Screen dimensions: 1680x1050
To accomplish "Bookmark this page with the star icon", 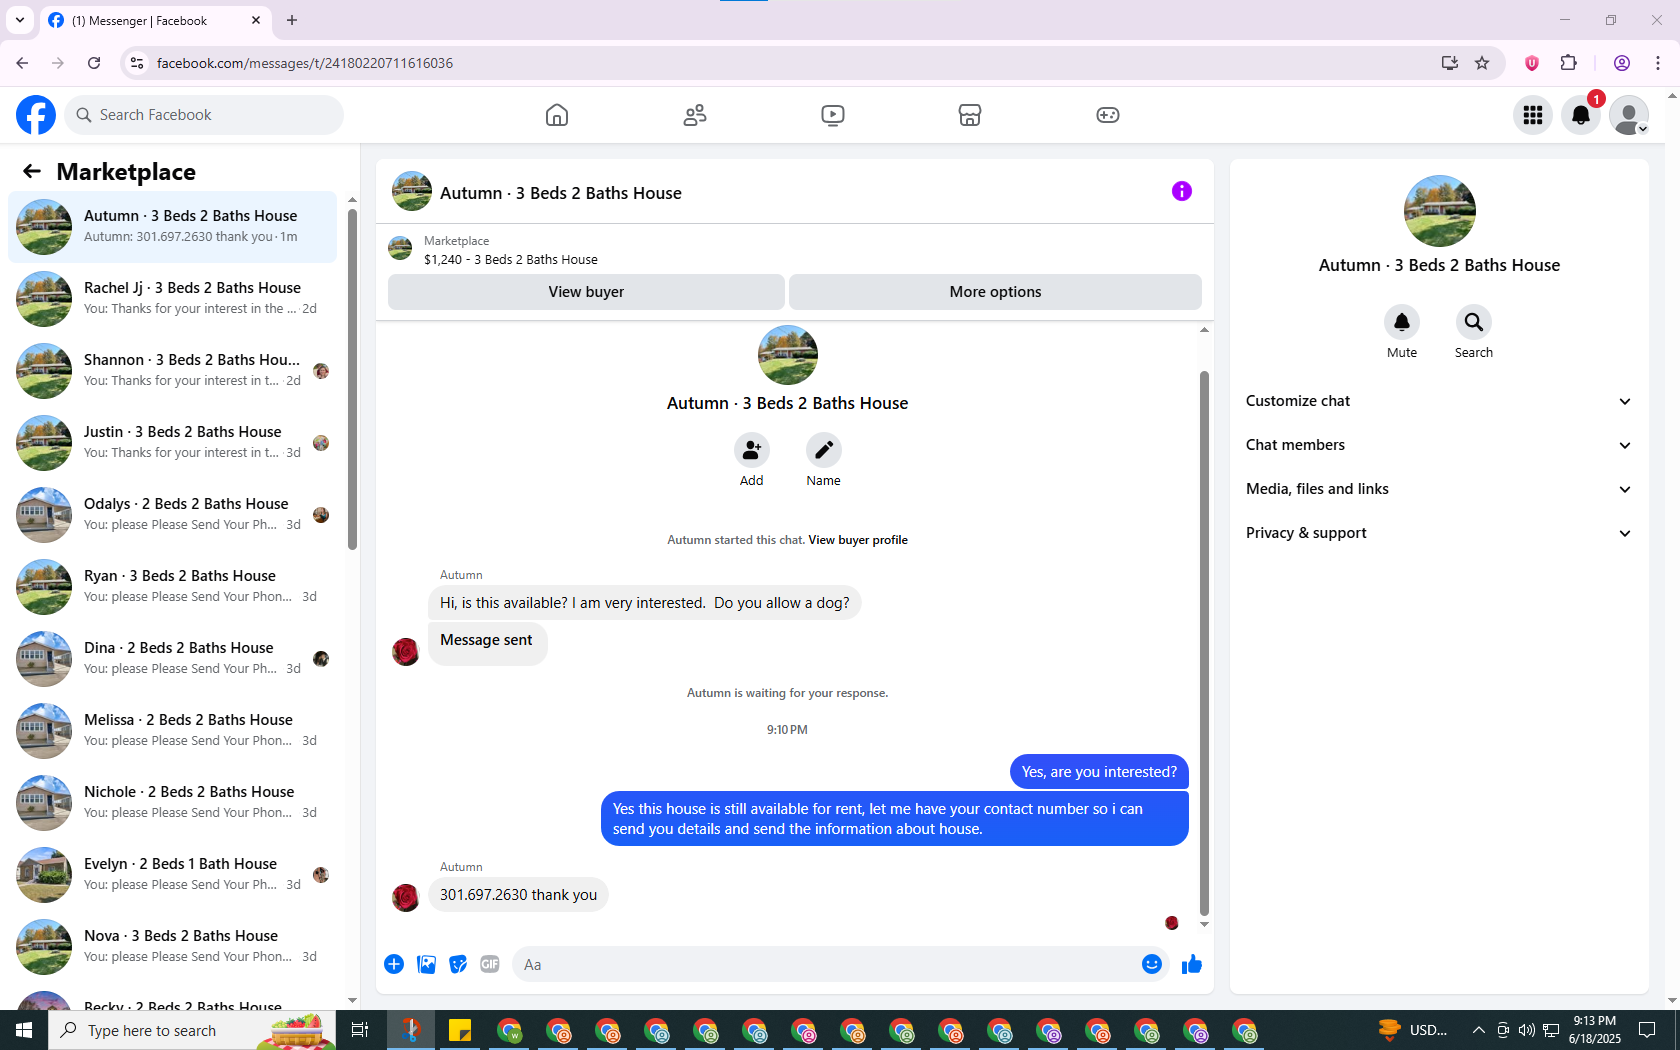I will 1482,63.
